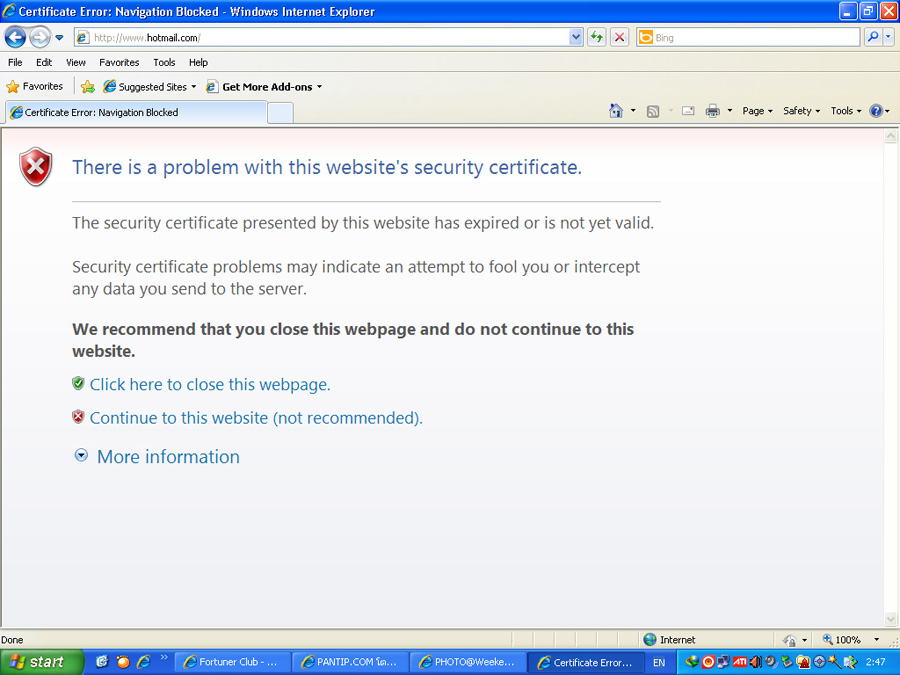The height and width of the screenshot is (675, 900).
Task: Click the Safely Remove Hardware tray icon
Action: point(788,662)
